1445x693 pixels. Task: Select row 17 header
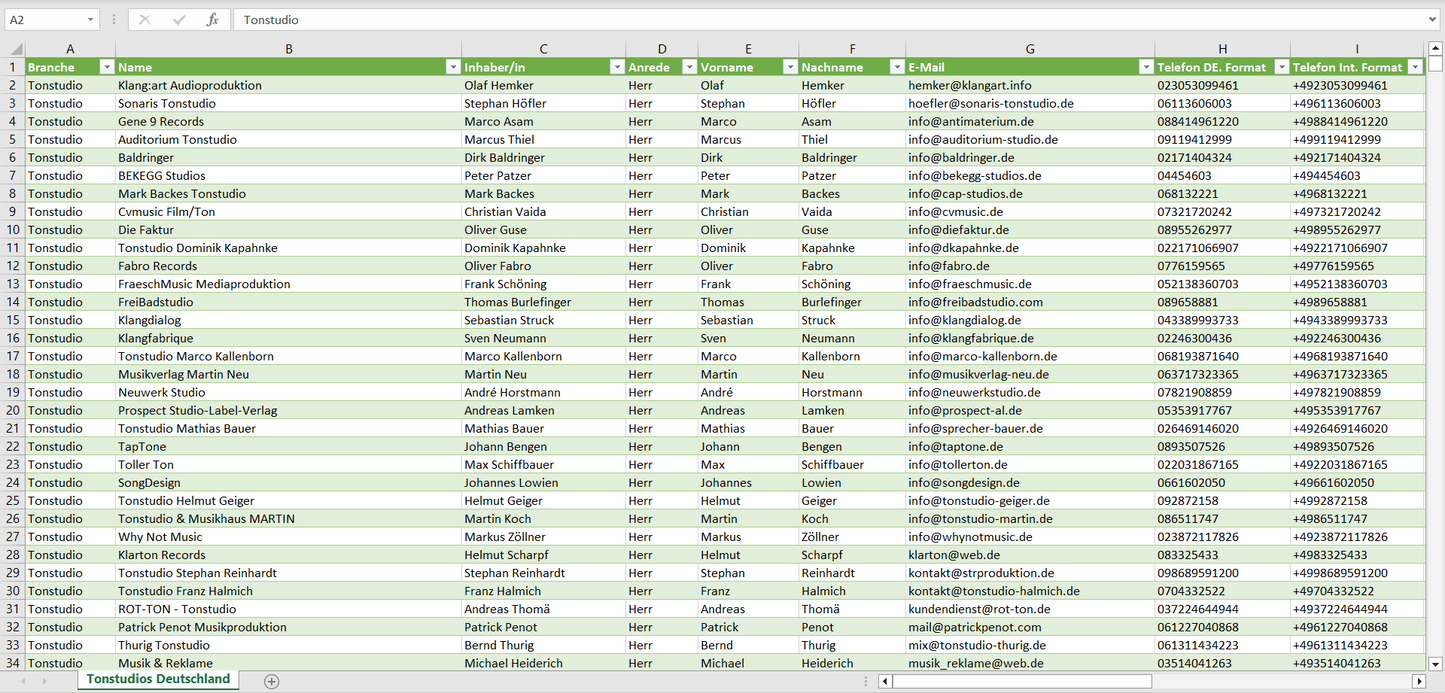[x=12, y=356]
